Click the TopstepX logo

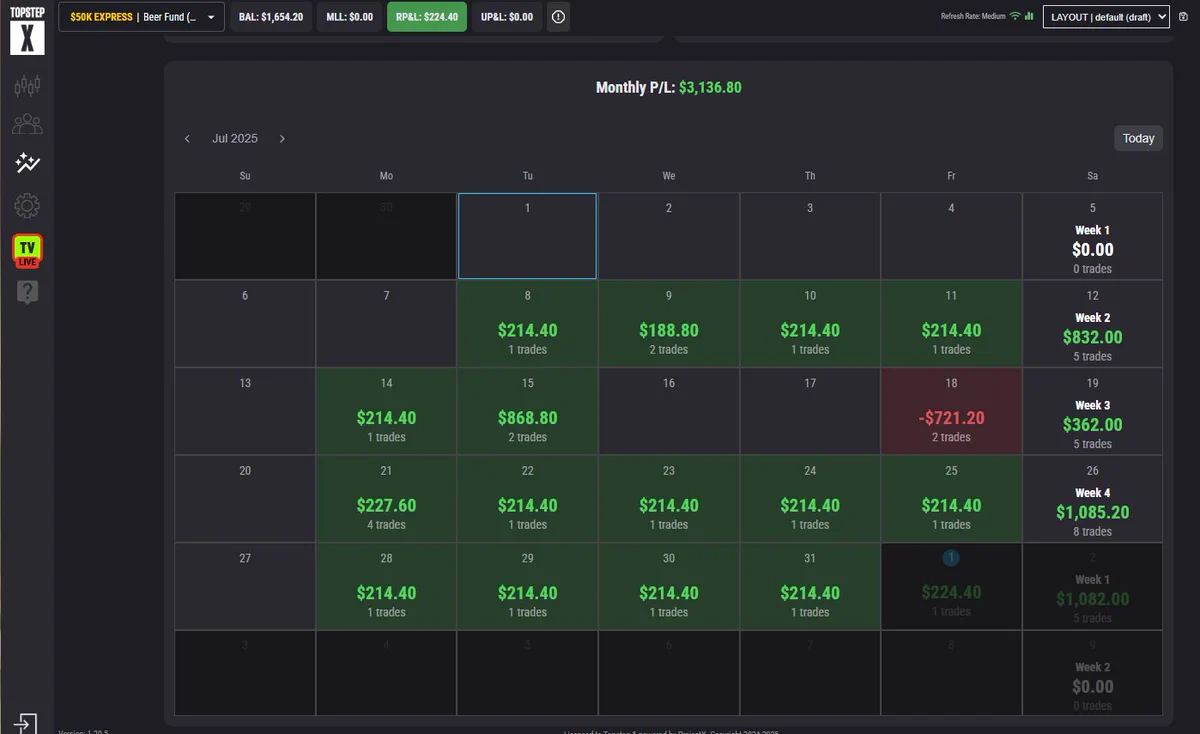pos(27,30)
